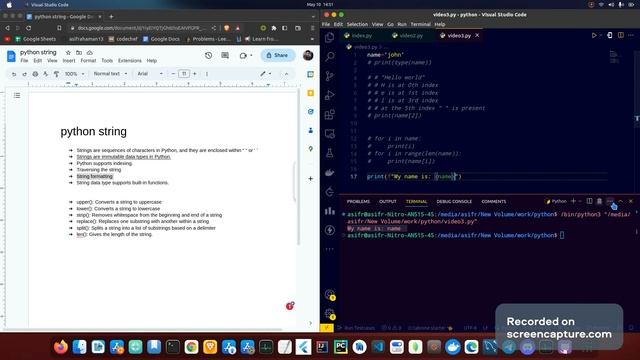The height and width of the screenshot is (360, 640).
Task: Open run button dropdown arrow in VS Code
Action: [601, 36]
